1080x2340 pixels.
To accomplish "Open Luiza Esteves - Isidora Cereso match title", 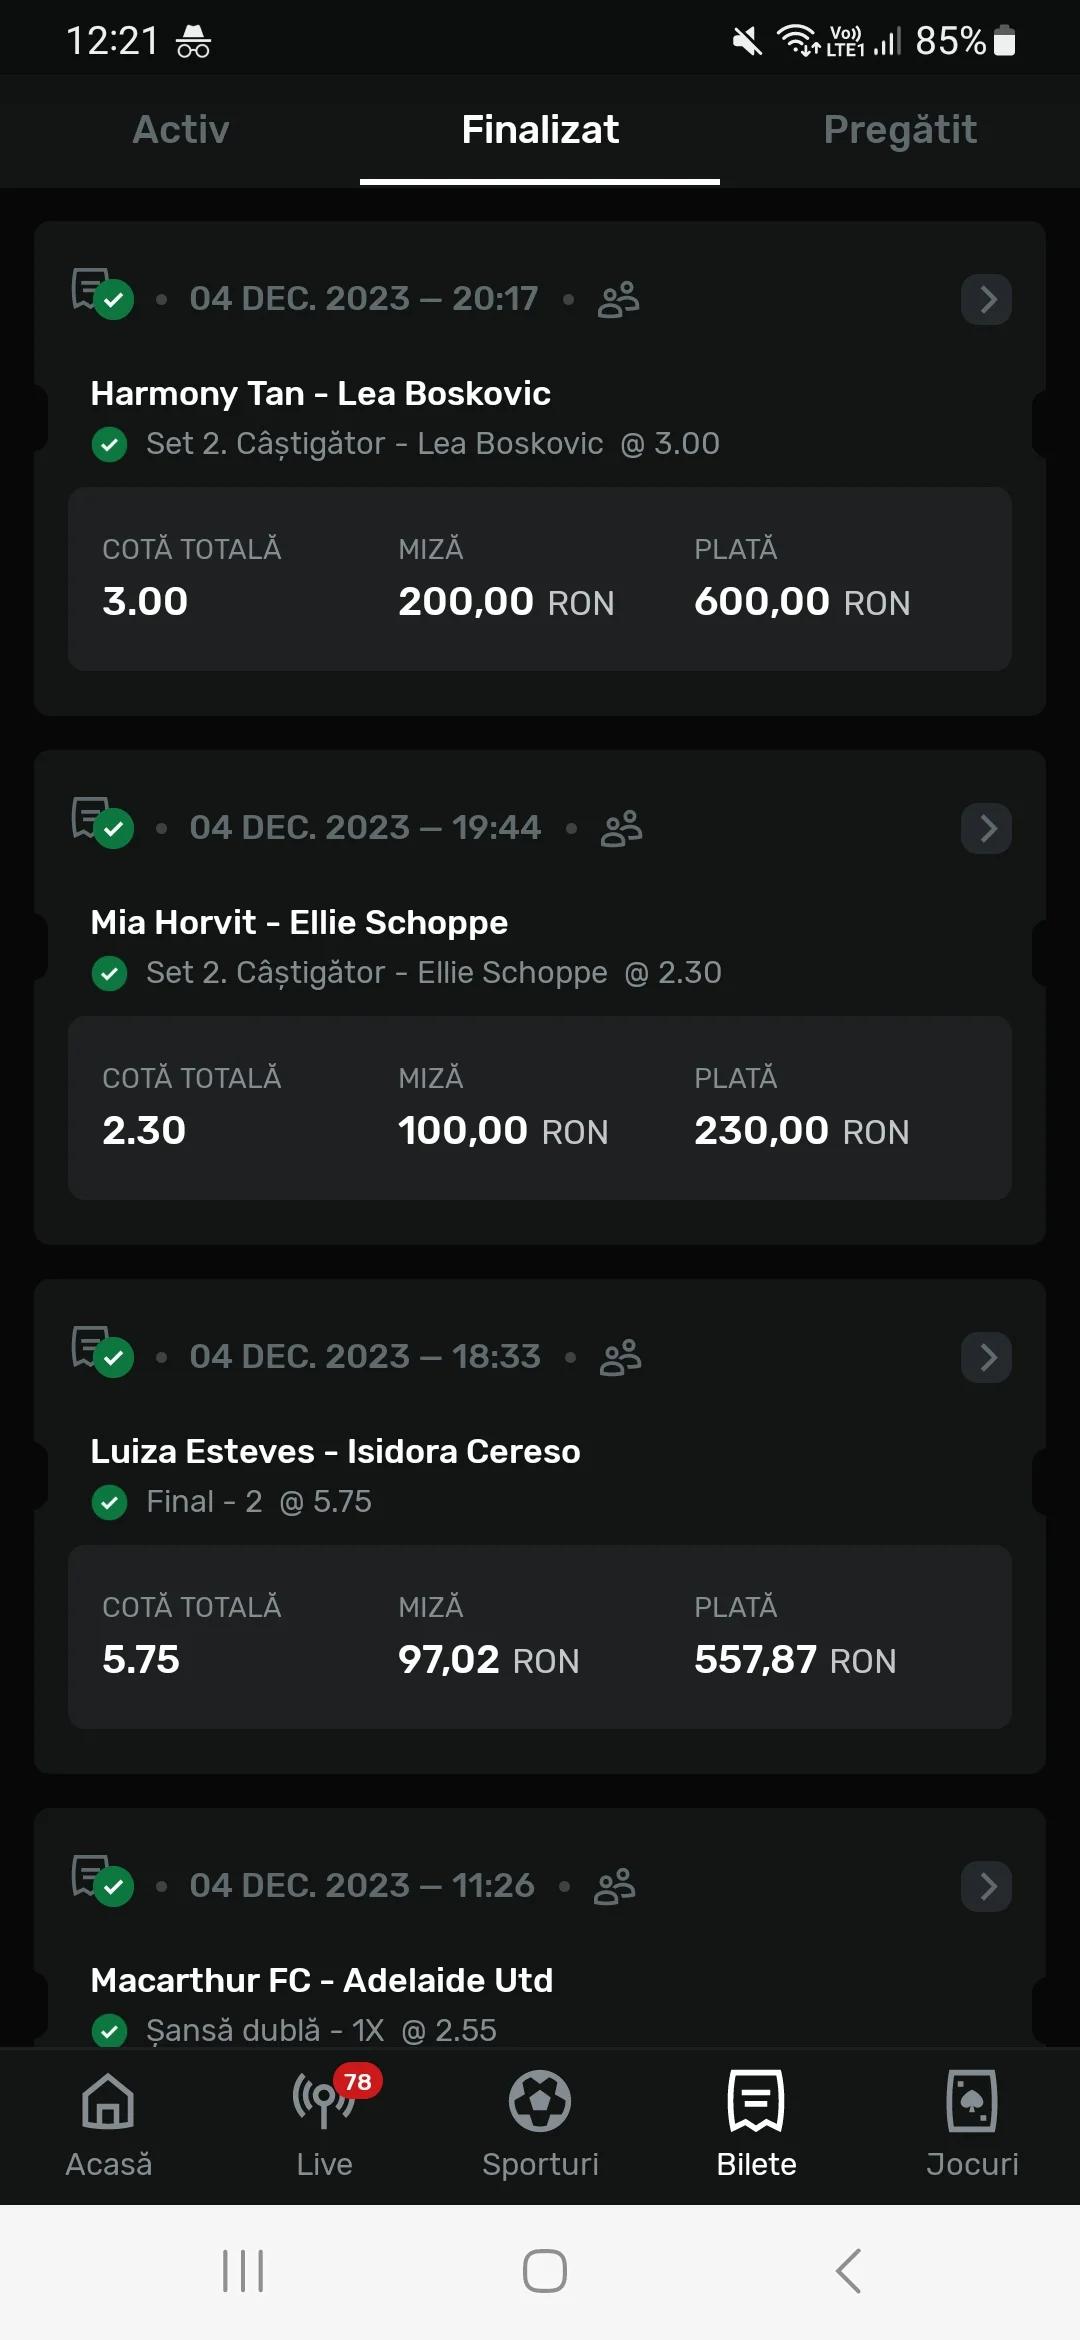I will point(335,1452).
